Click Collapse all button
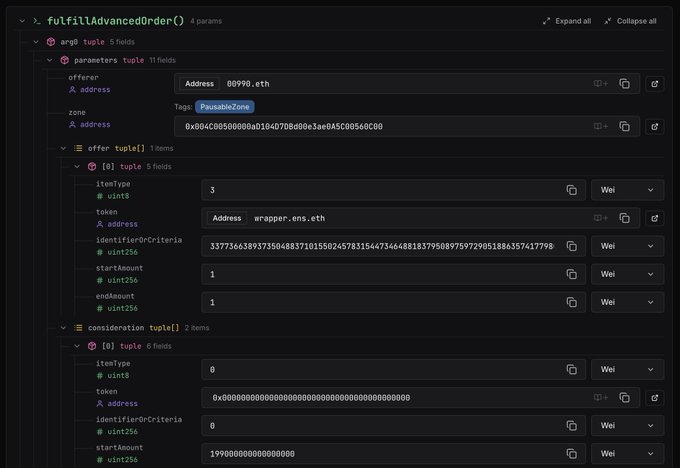The image size is (680, 468). [x=631, y=21]
